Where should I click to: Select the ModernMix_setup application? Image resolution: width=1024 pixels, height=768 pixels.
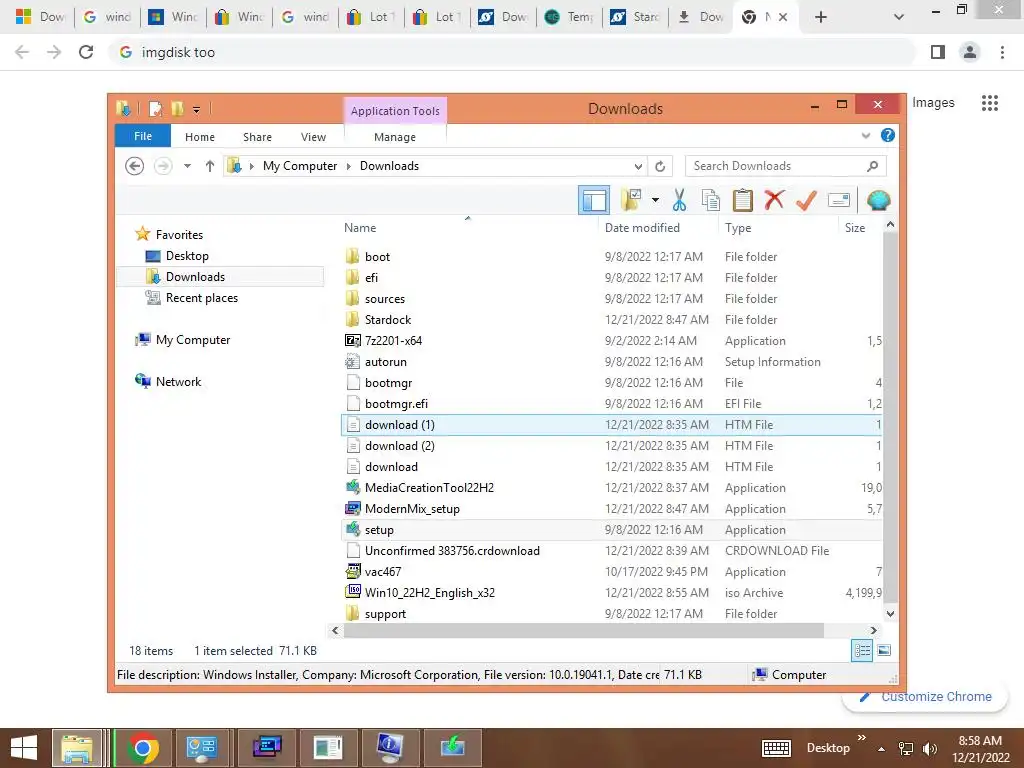(x=412, y=508)
